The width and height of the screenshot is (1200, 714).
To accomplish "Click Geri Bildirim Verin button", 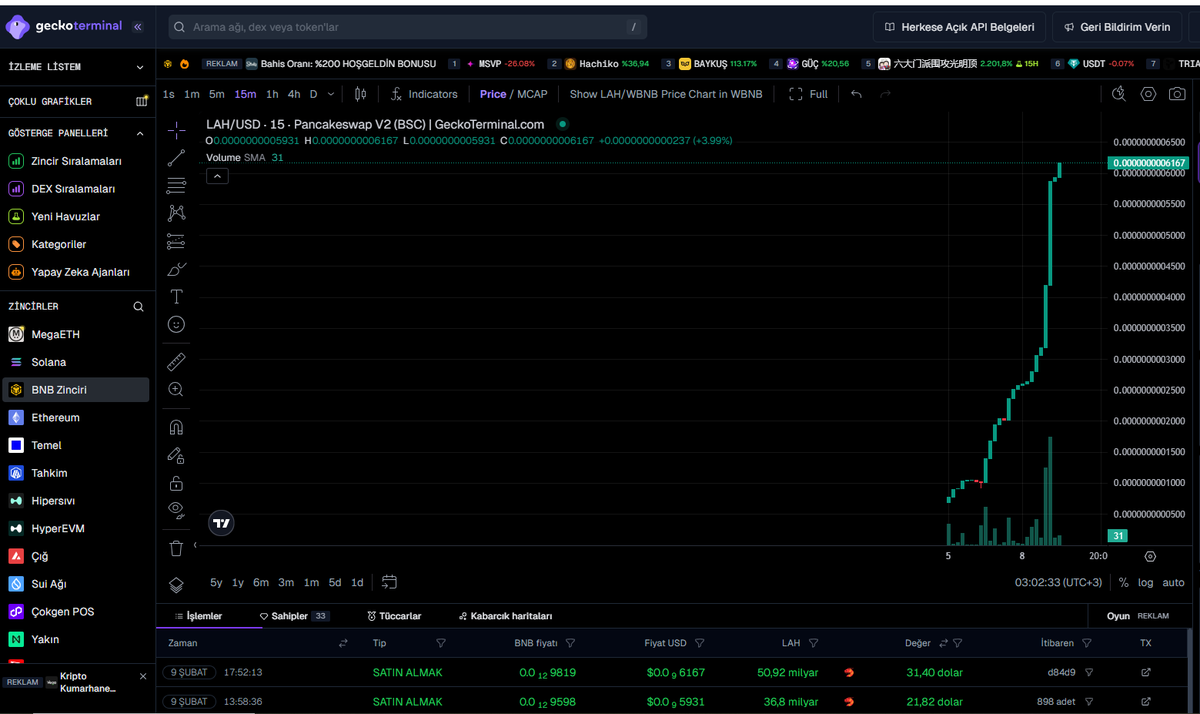I will tap(1117, 27).
